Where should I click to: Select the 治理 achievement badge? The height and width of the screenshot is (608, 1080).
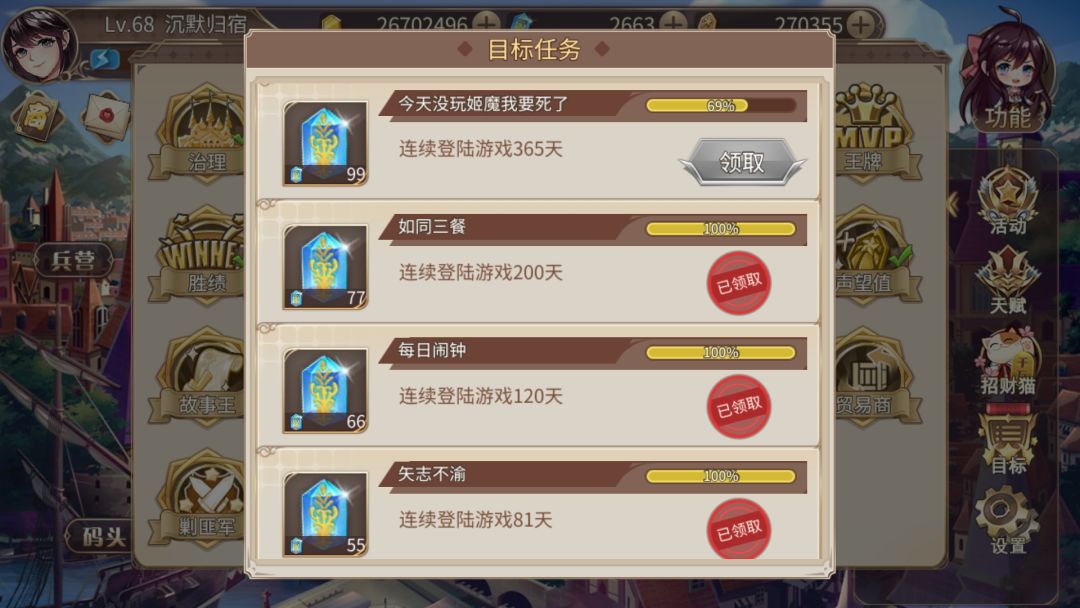[x=200, y=133]
